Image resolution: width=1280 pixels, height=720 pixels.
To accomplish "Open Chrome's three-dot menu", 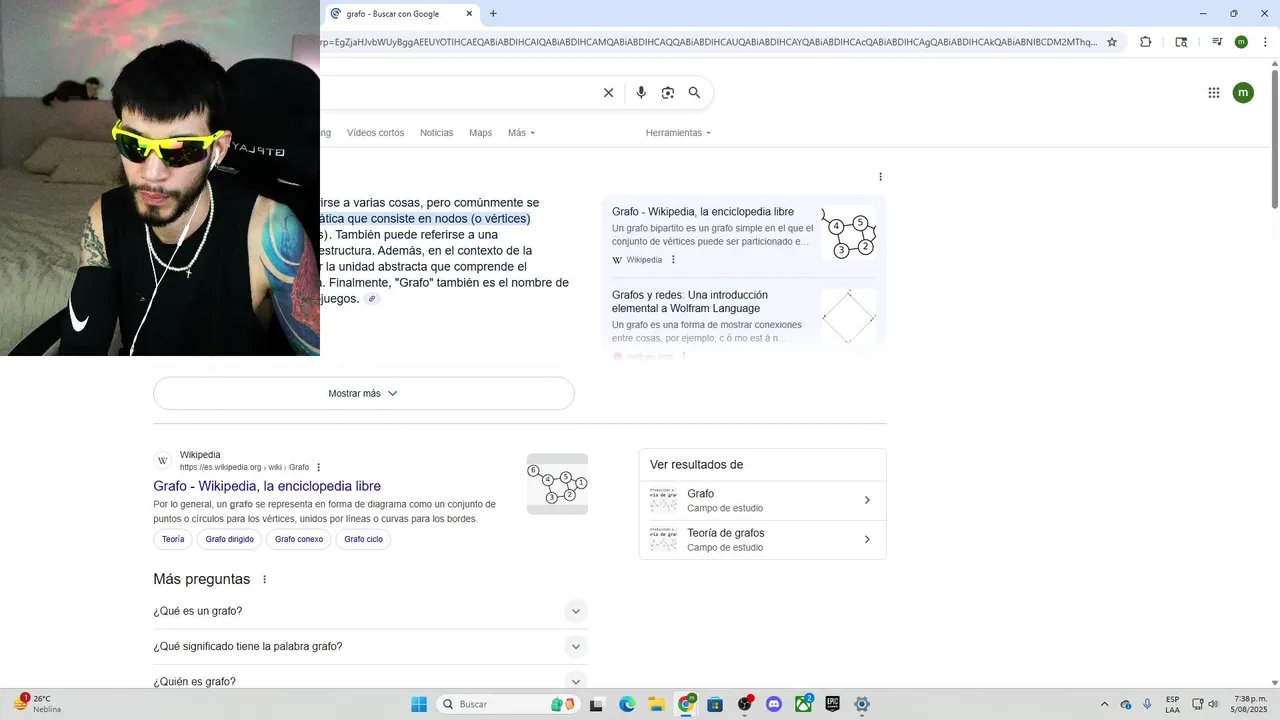I will click(1266, 42).
